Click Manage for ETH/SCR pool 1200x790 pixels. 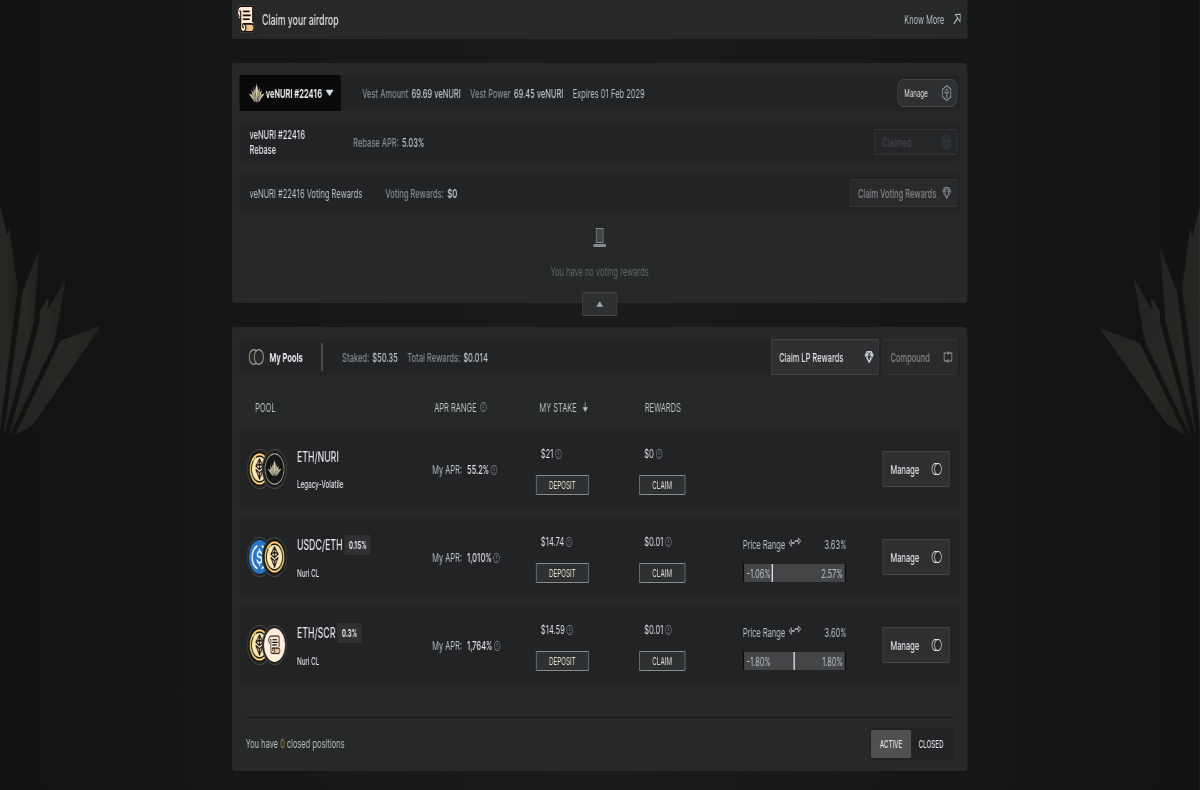tap(916, 645)
